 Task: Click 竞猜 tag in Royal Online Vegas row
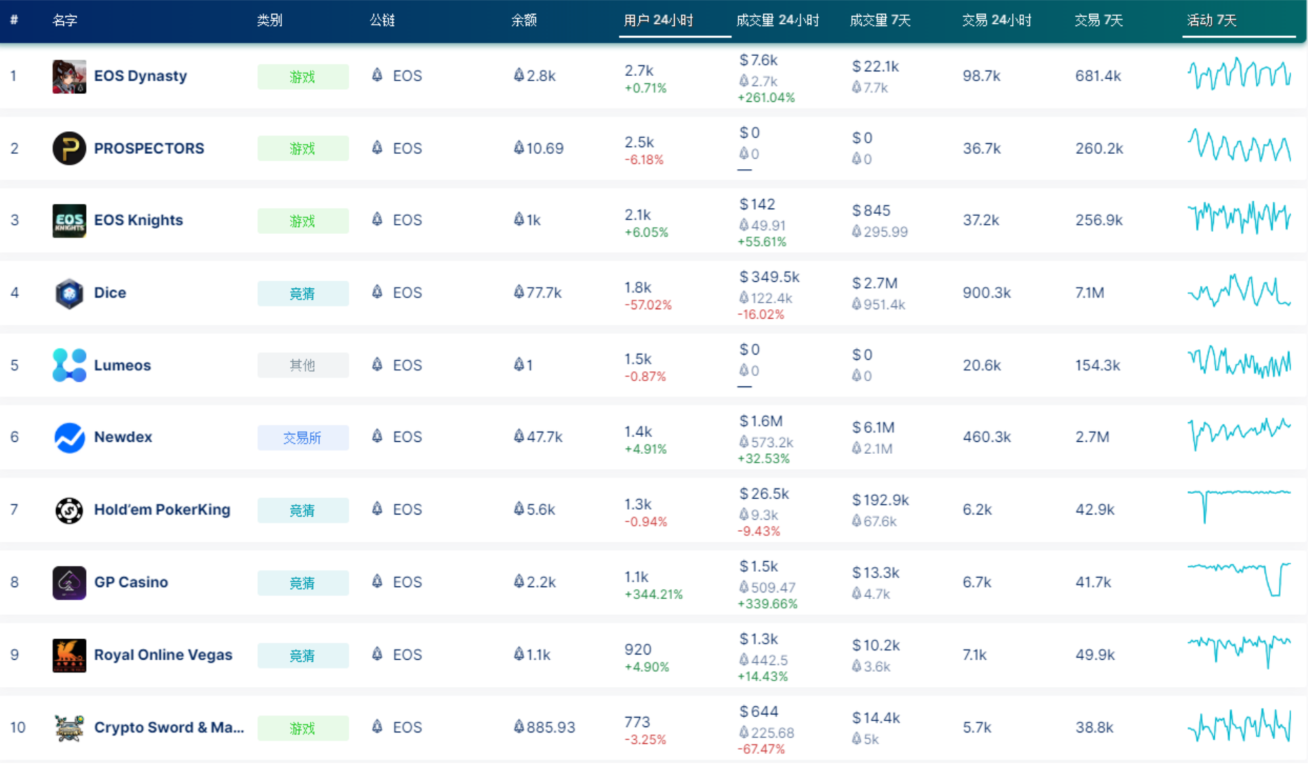[x=303, y=655]
